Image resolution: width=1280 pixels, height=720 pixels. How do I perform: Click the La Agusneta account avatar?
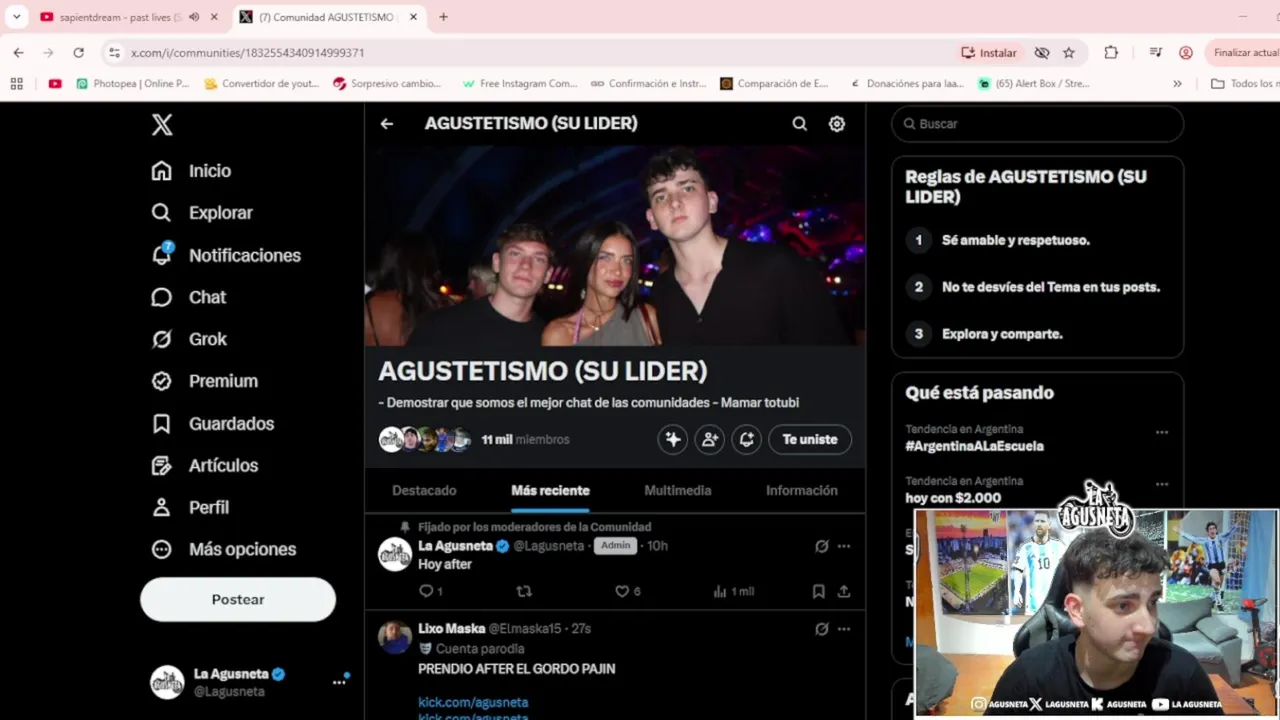tap(167, 682)
